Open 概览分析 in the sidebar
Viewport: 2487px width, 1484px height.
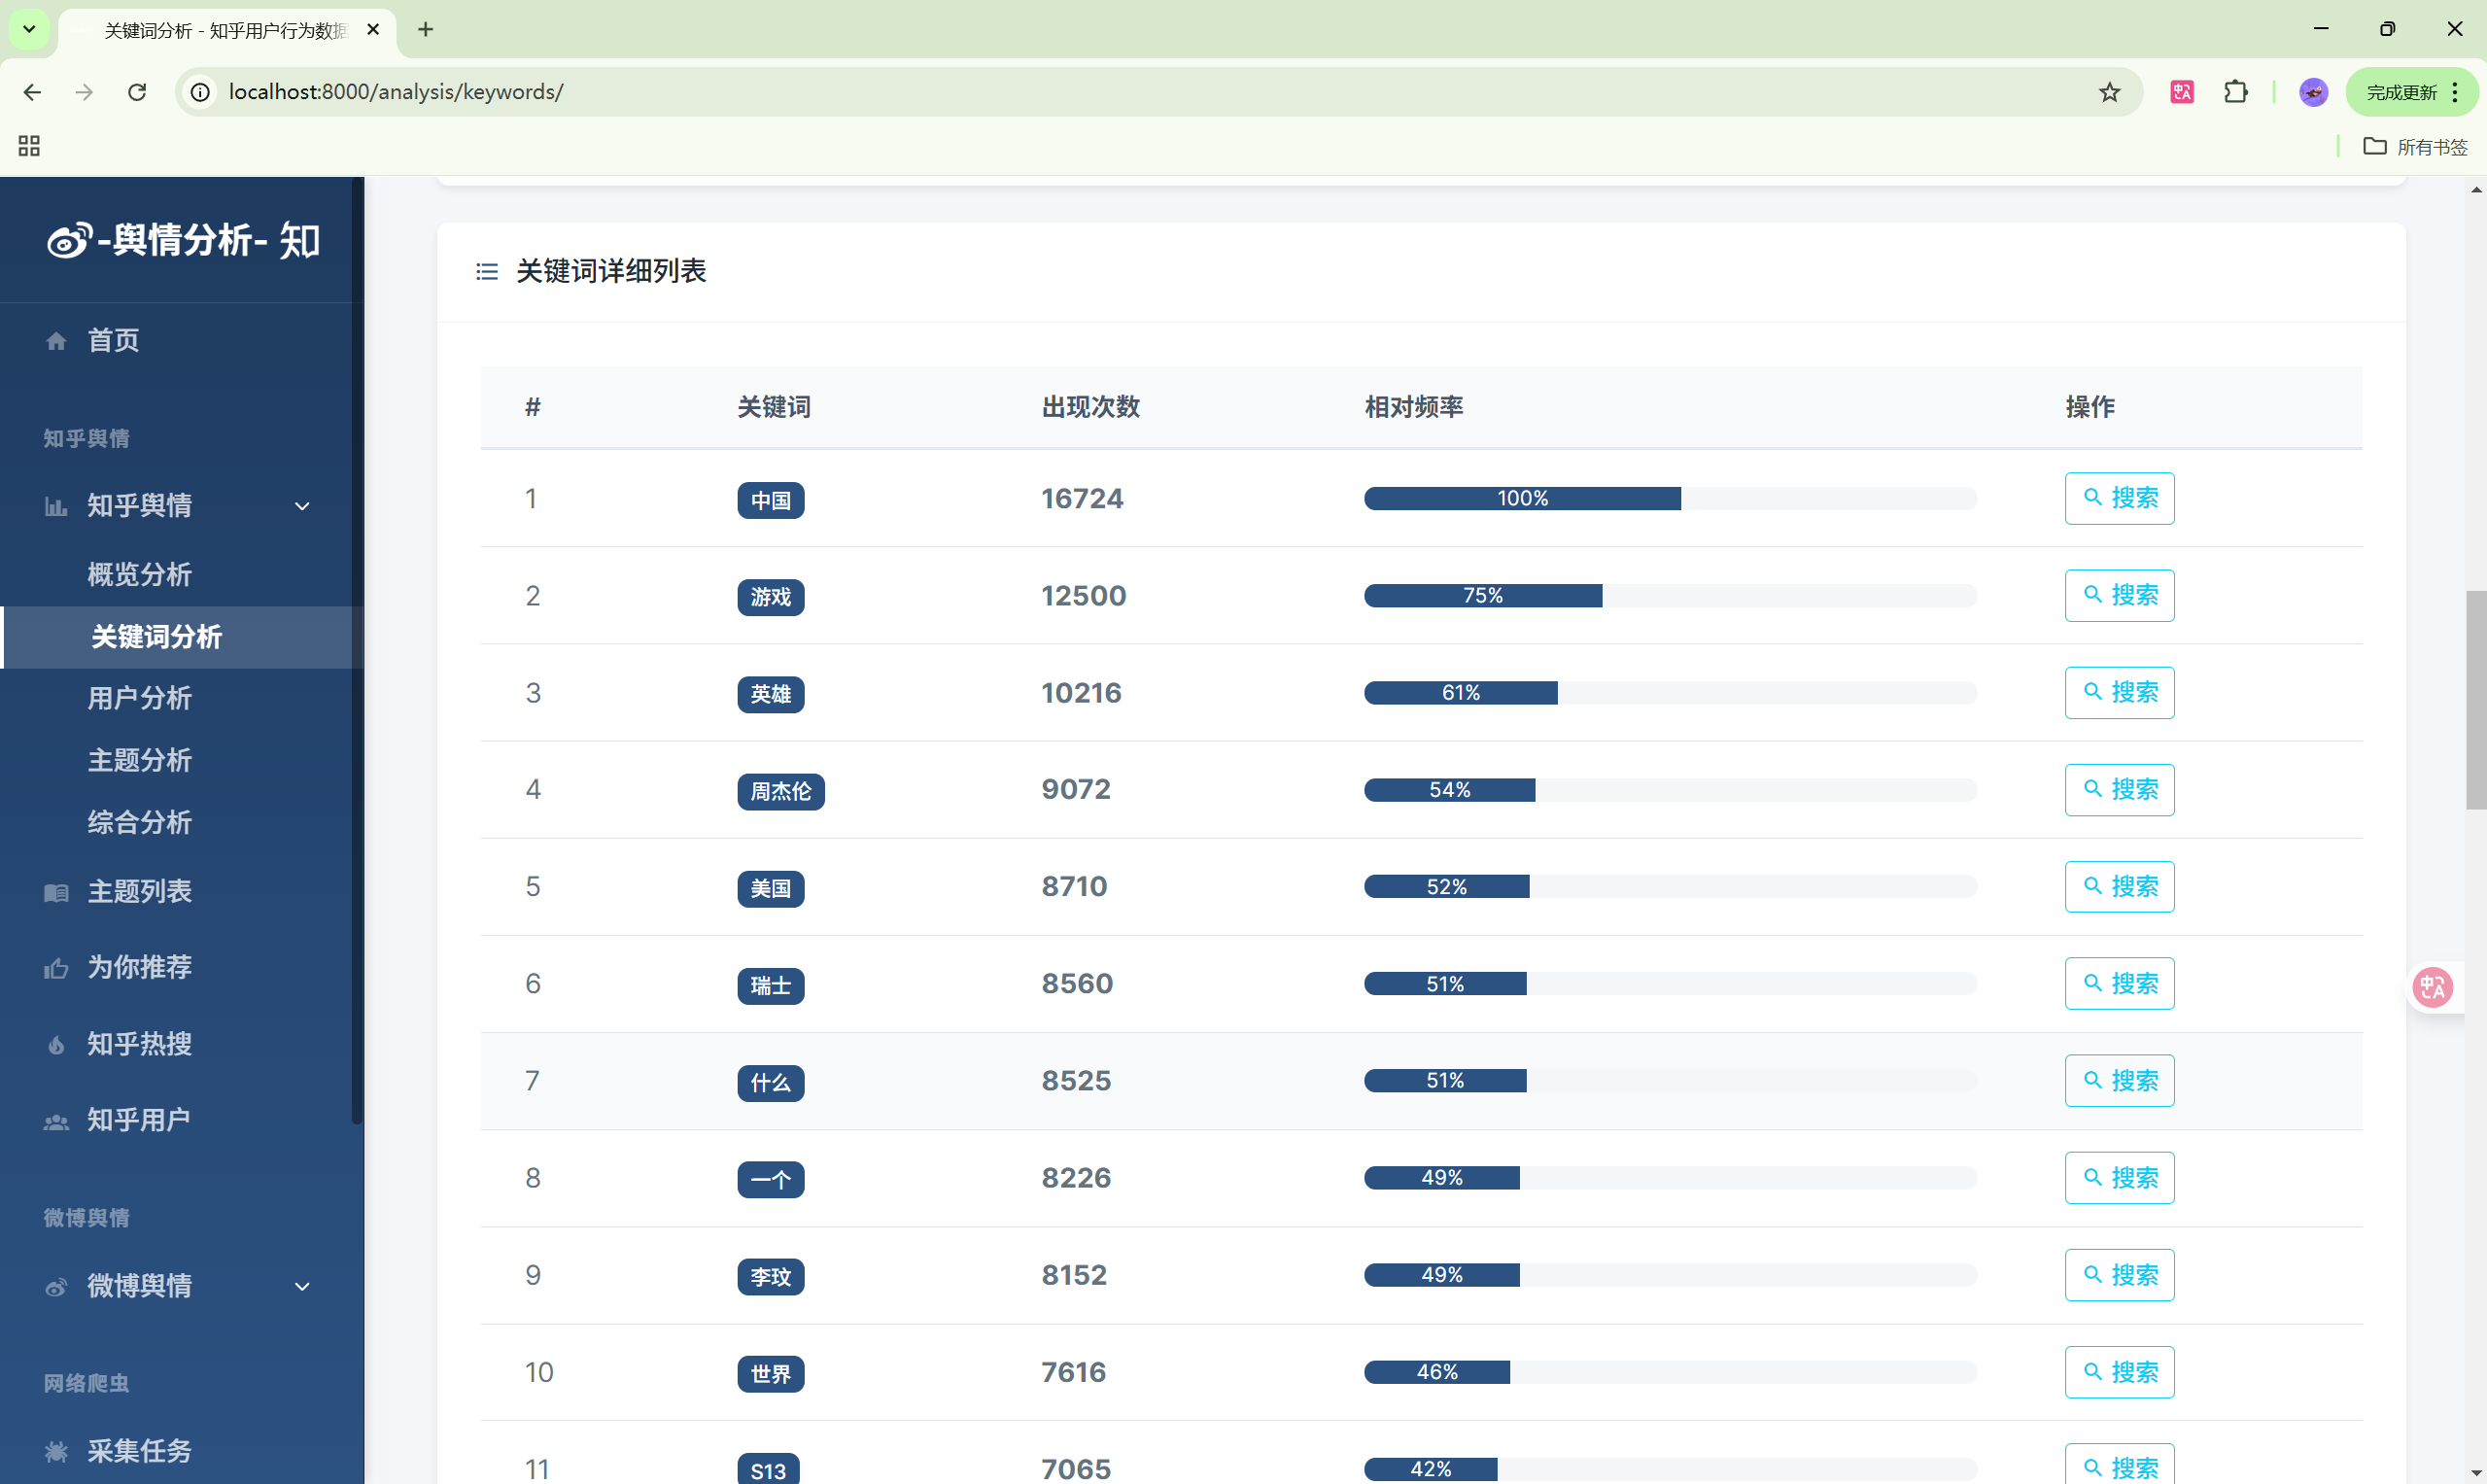(139, 574)
